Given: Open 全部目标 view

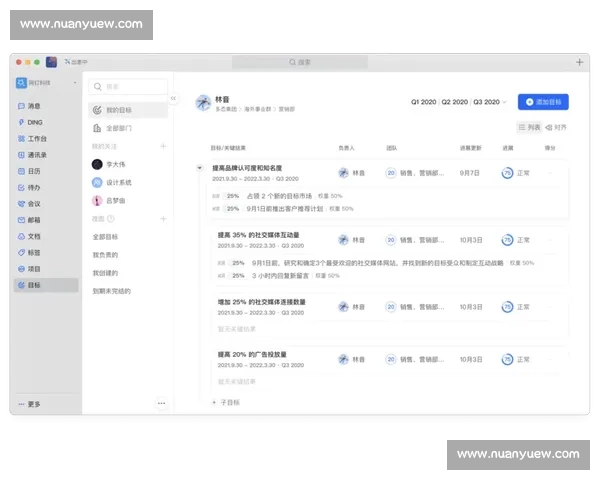Looking at the screenshot, I should tap(105, 237).
